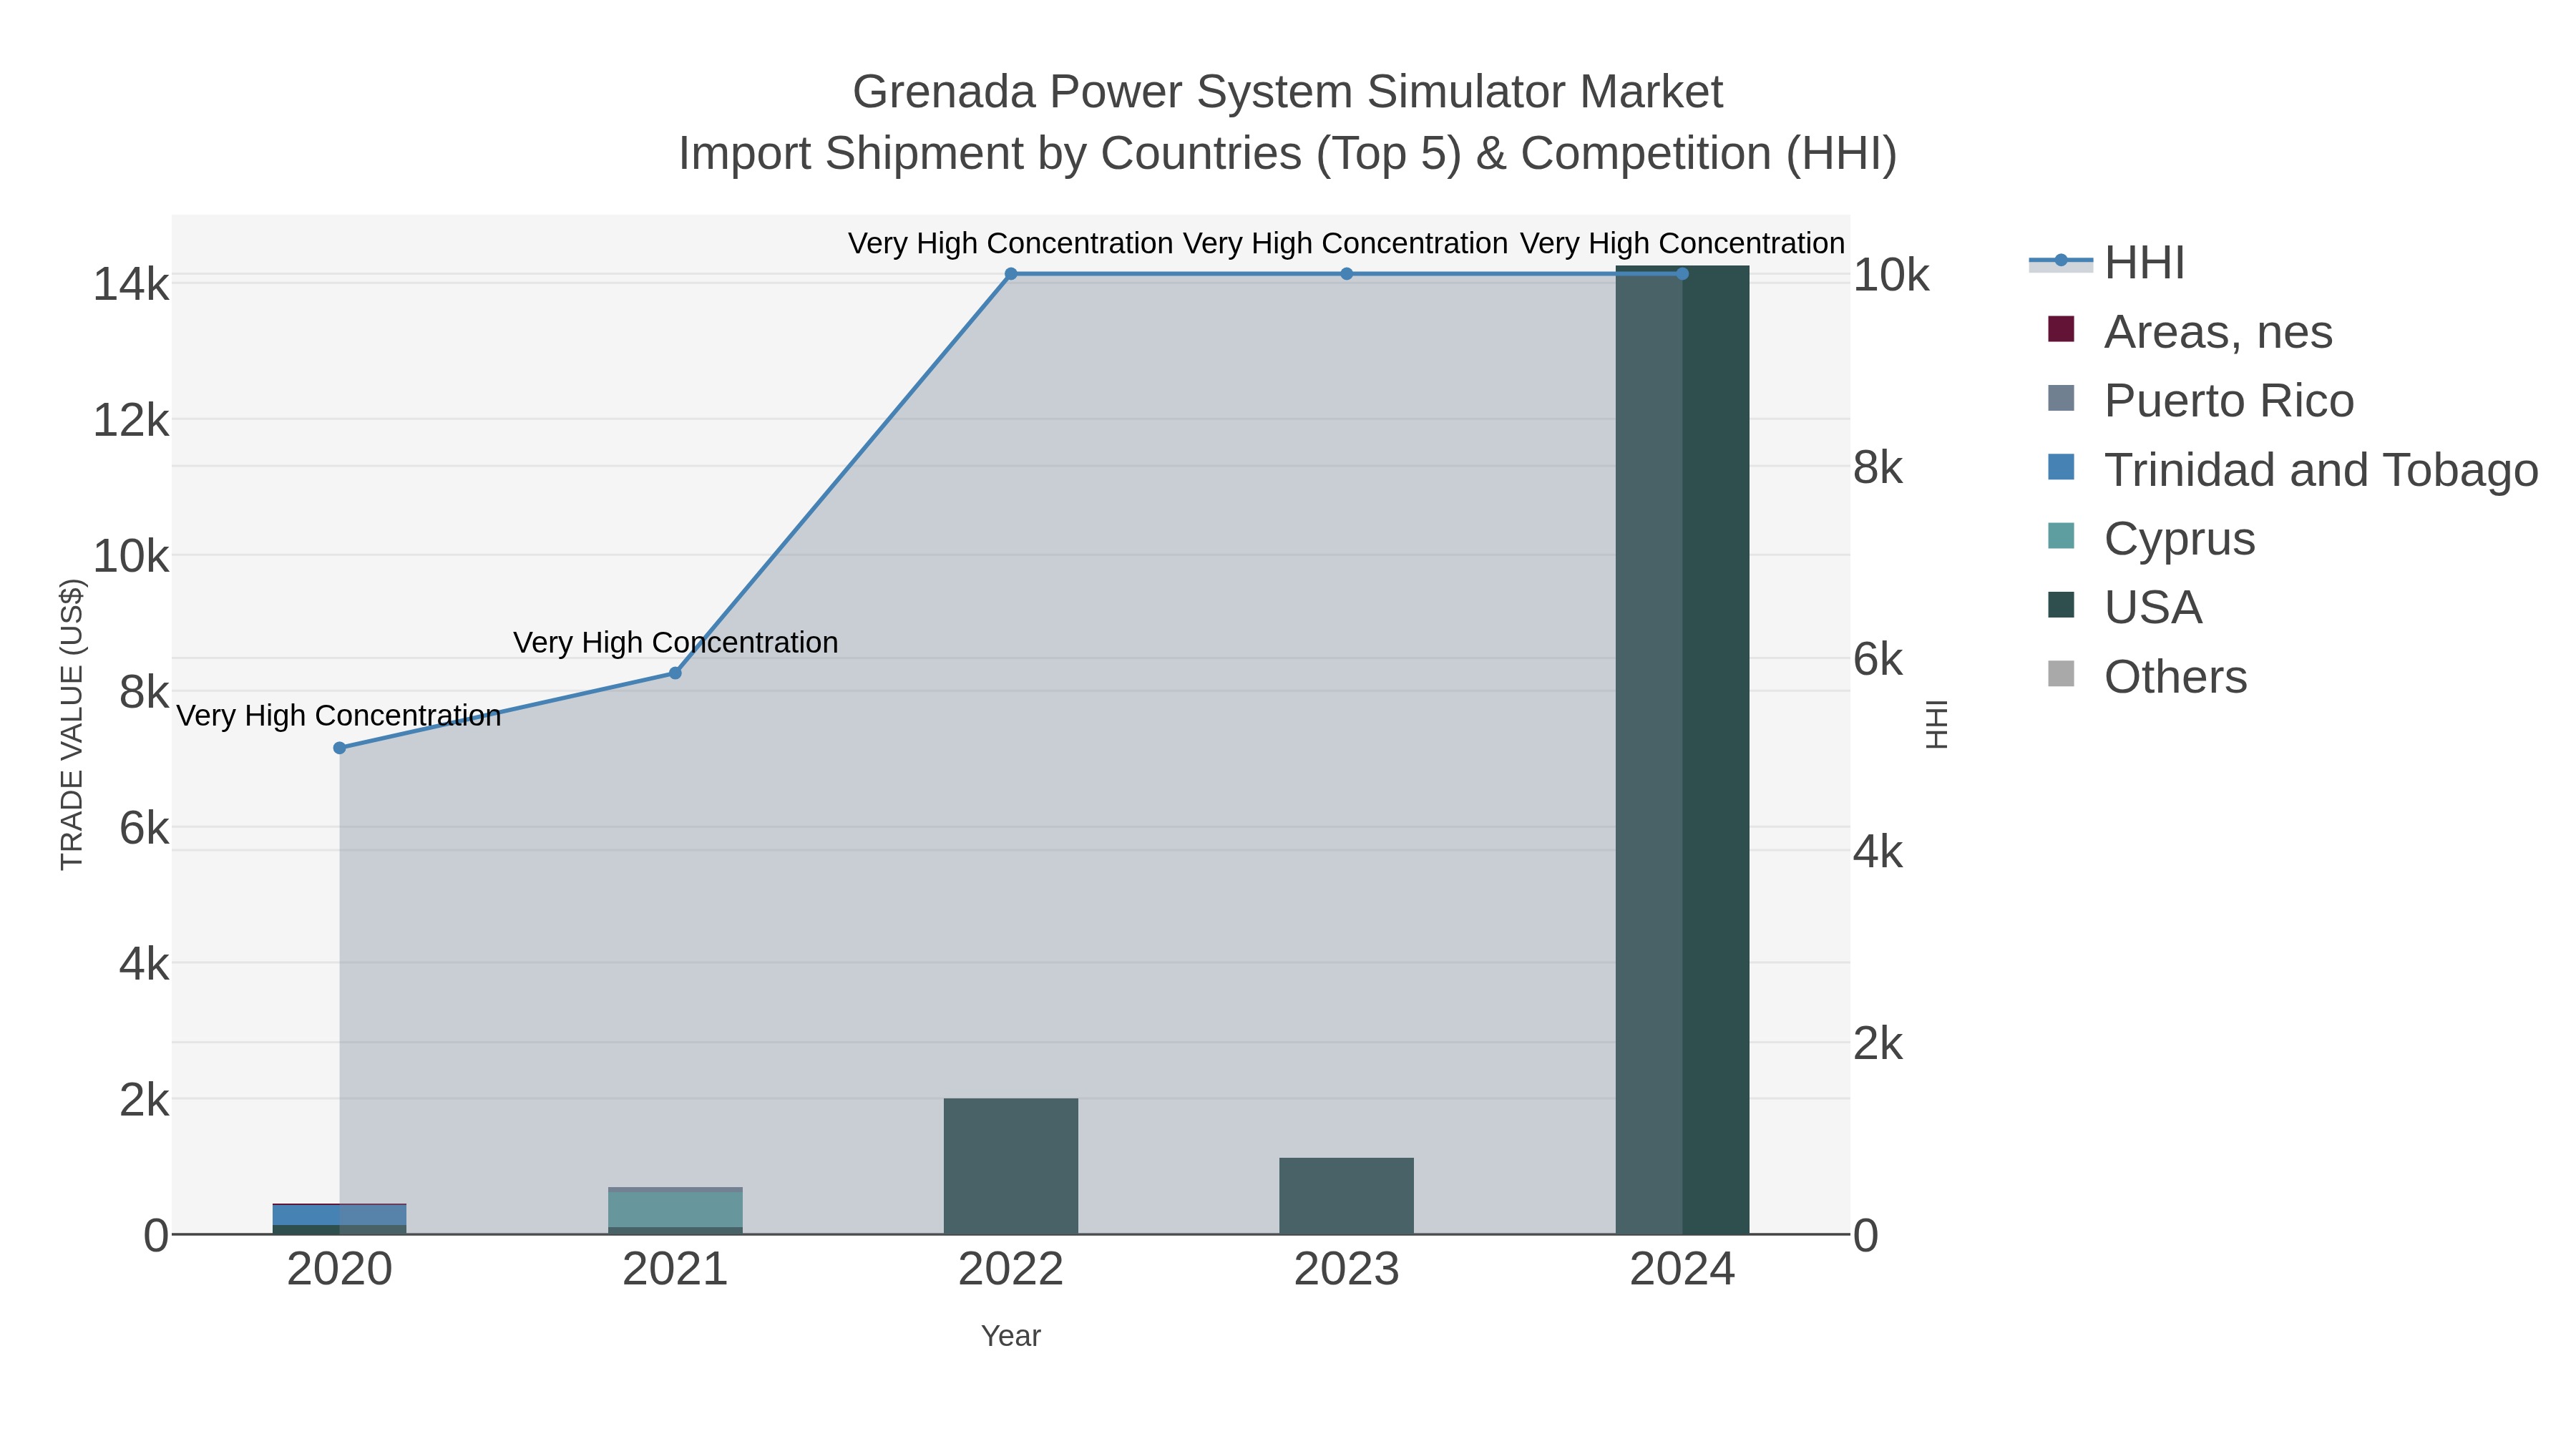The width and height of the screenshot is (2576, 1449).
Task: Click the Puerto Rico gray-blue swatch
Action: (2061, 398)
